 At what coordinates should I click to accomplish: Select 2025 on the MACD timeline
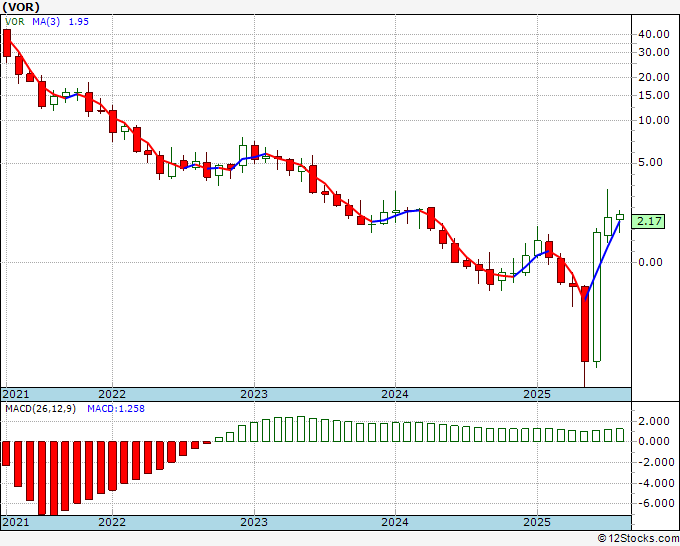click(537, 522)
